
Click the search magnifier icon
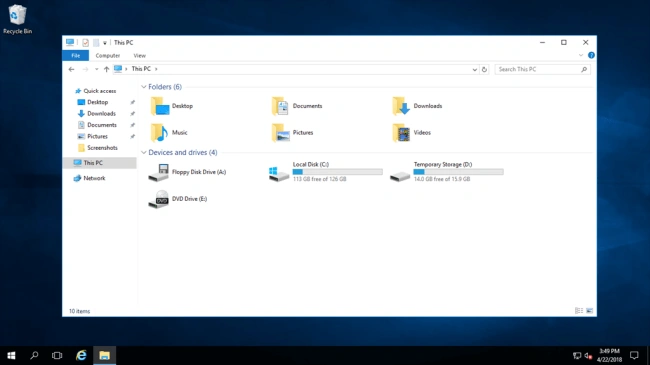click(584, 69)
